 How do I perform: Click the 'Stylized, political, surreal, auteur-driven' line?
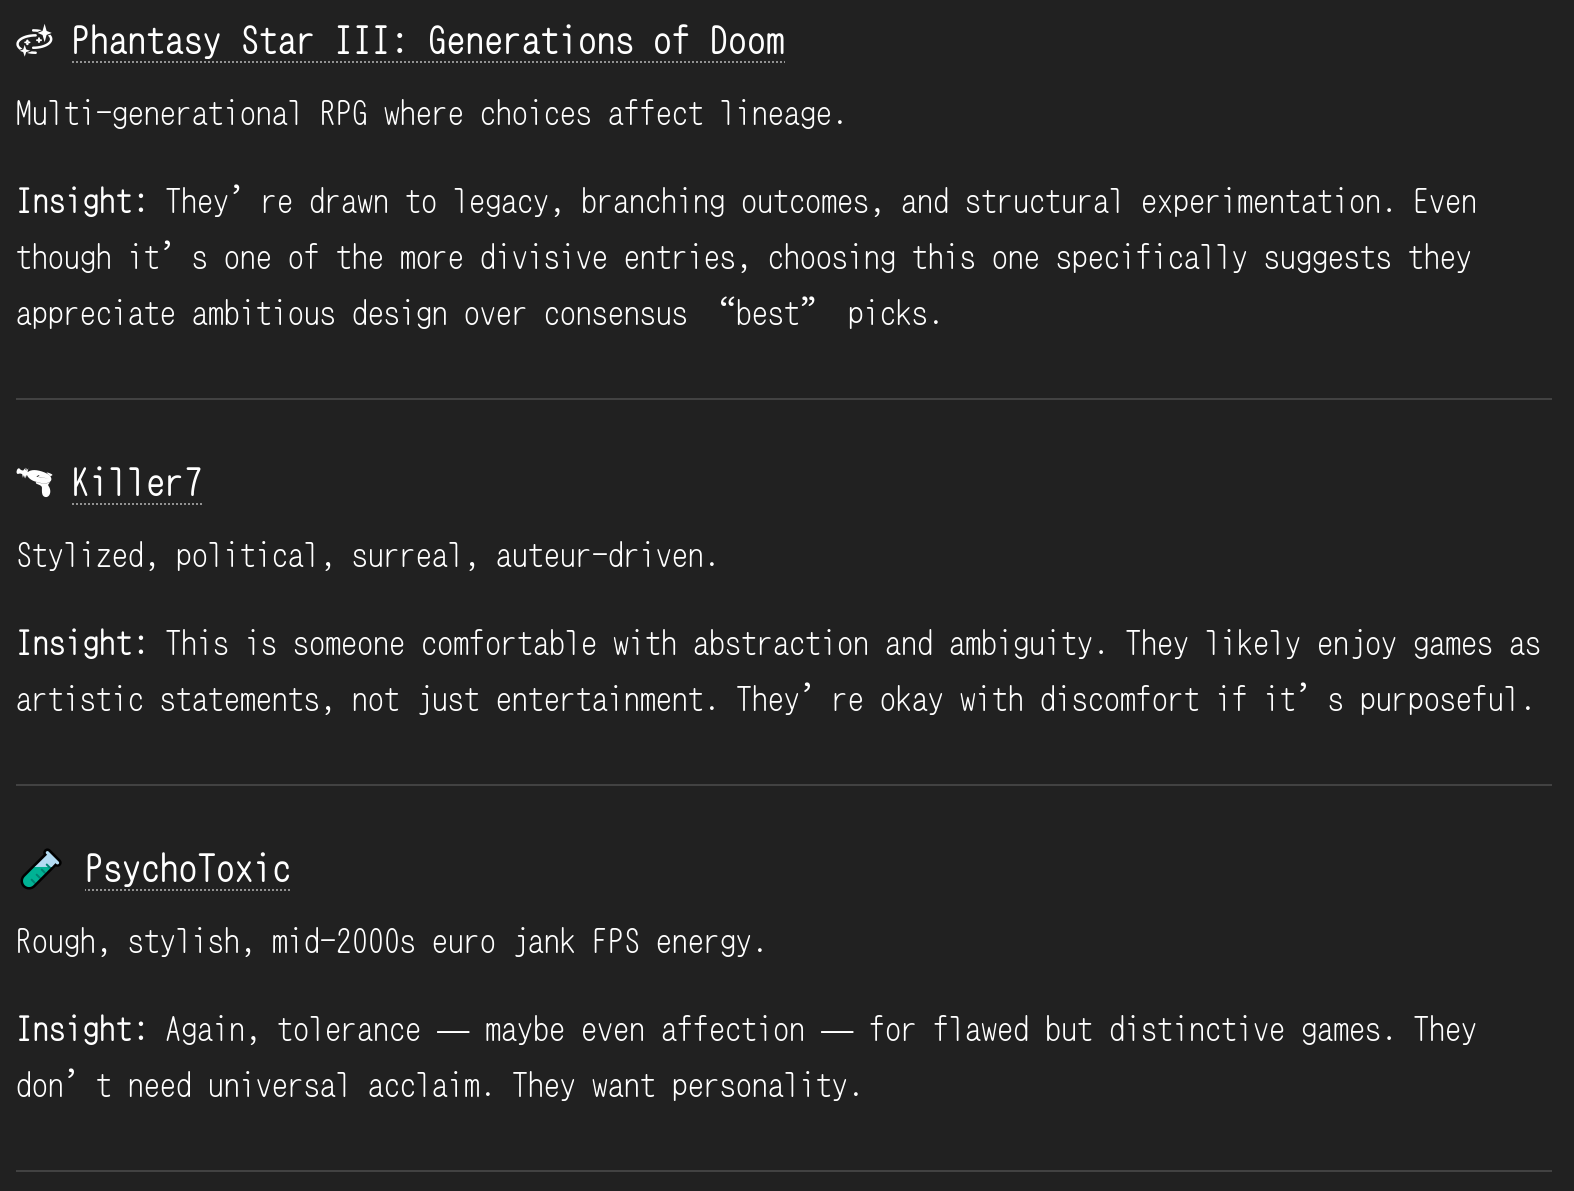[x=366, y=556]
